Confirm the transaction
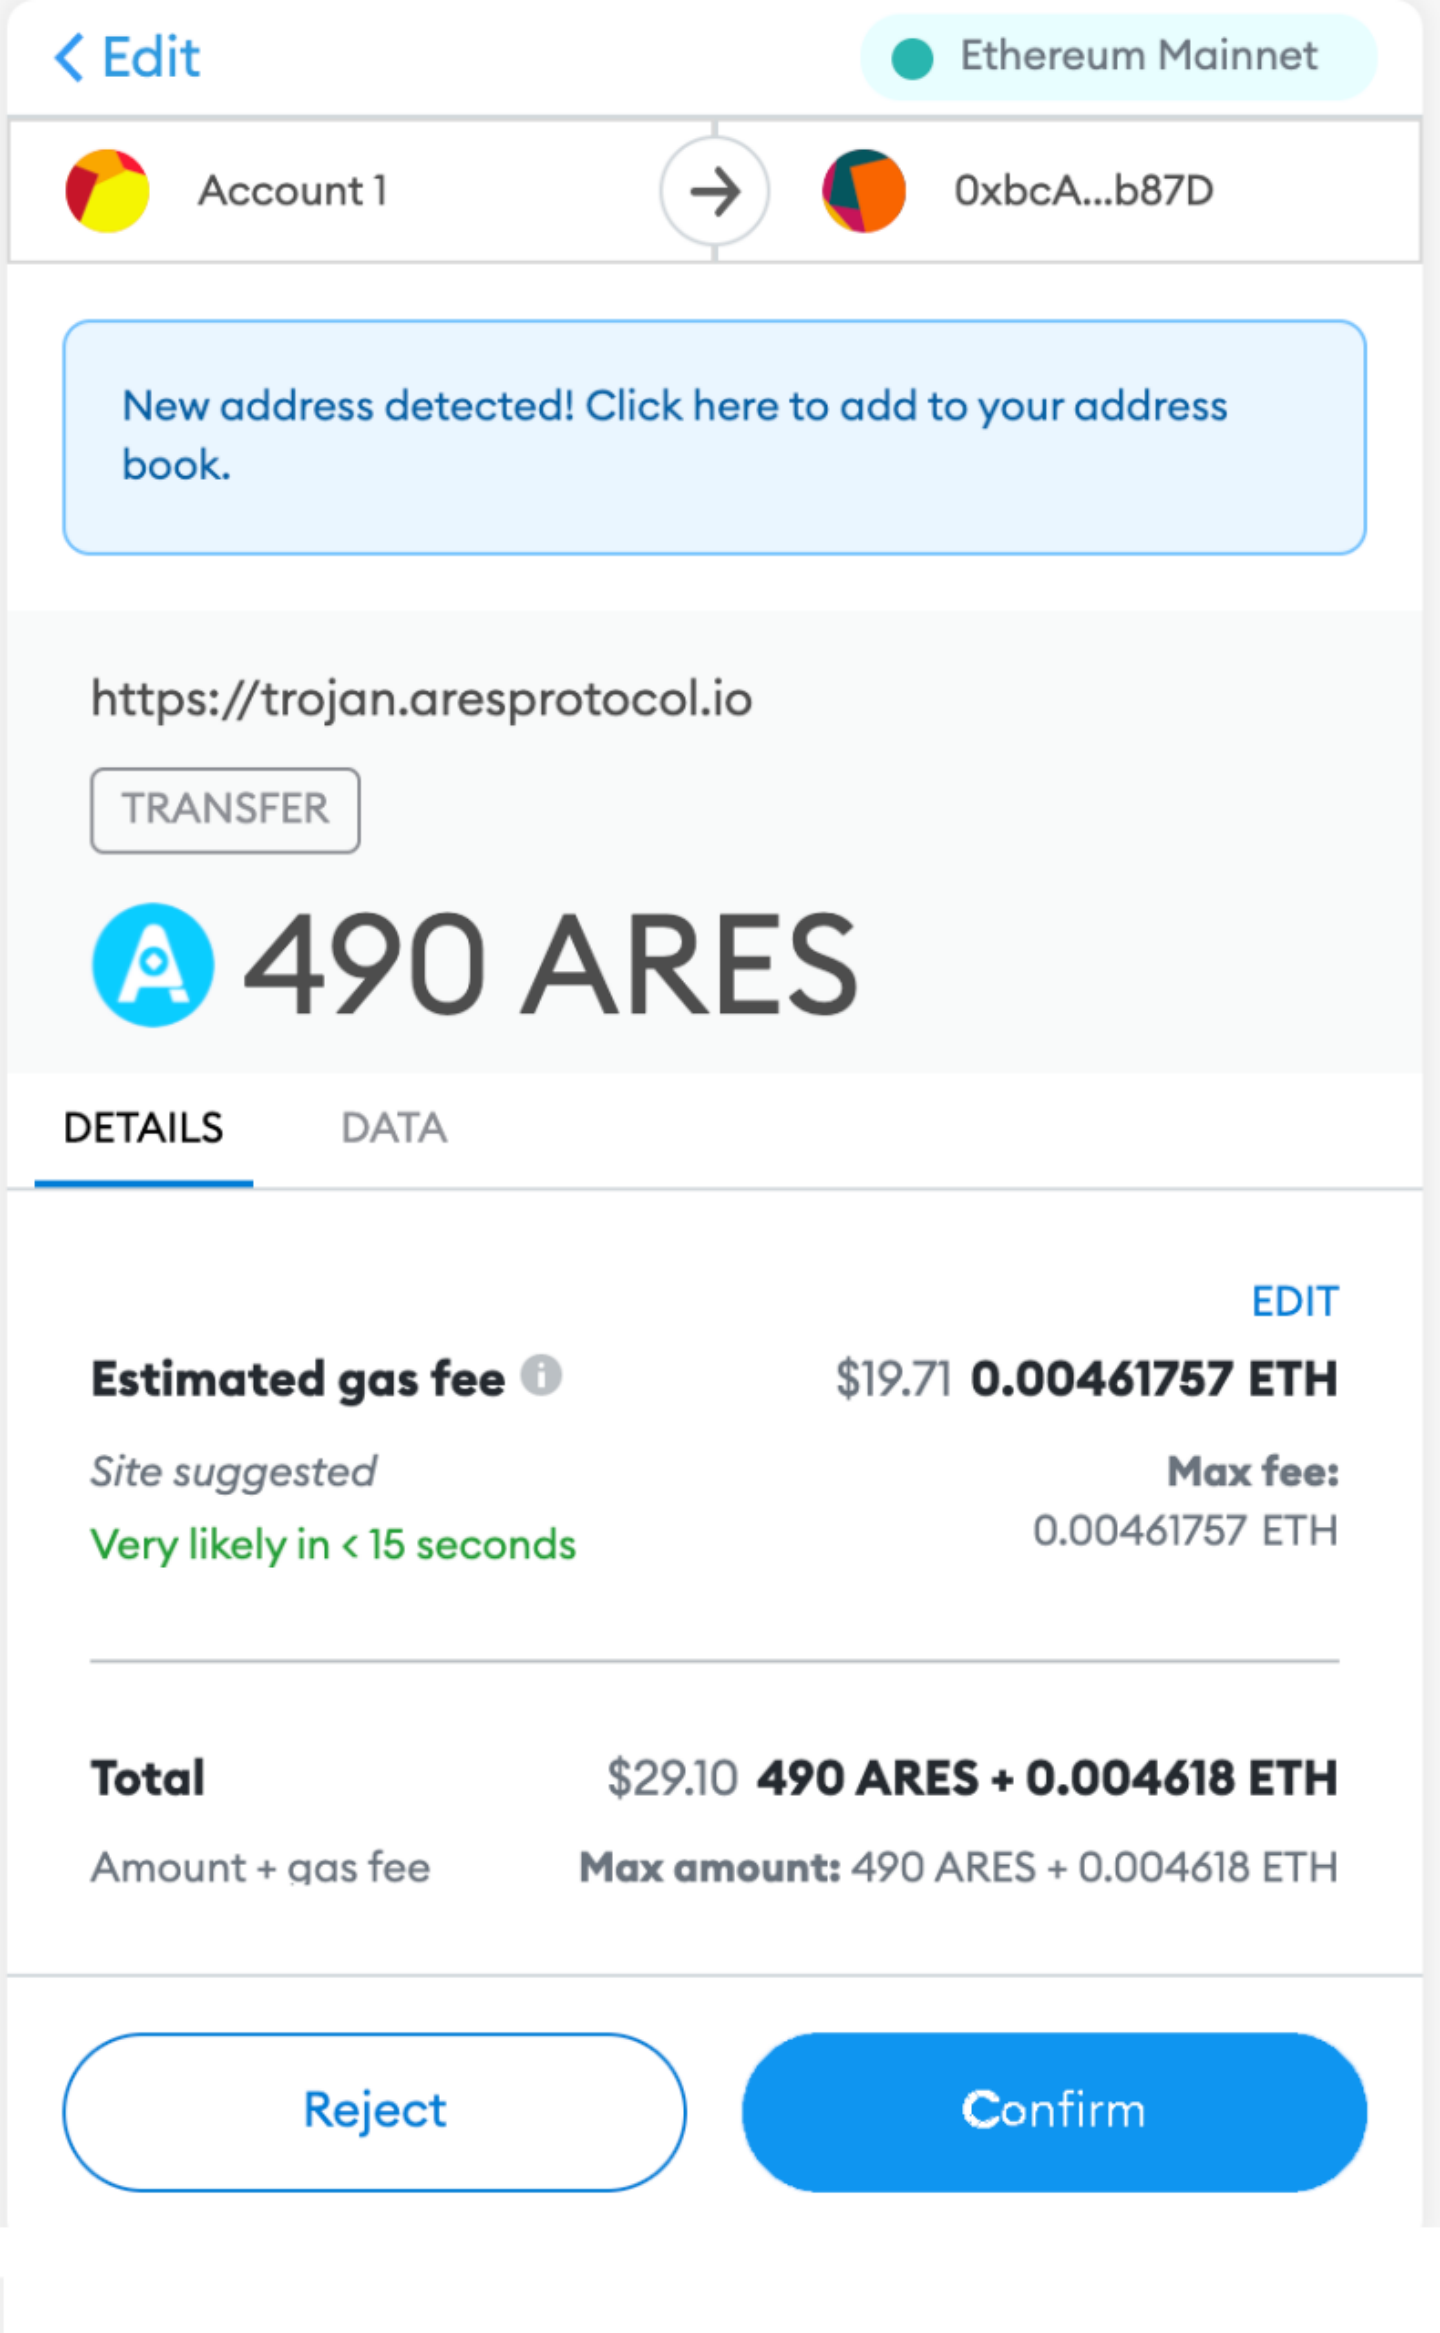 point(1054,2112)
